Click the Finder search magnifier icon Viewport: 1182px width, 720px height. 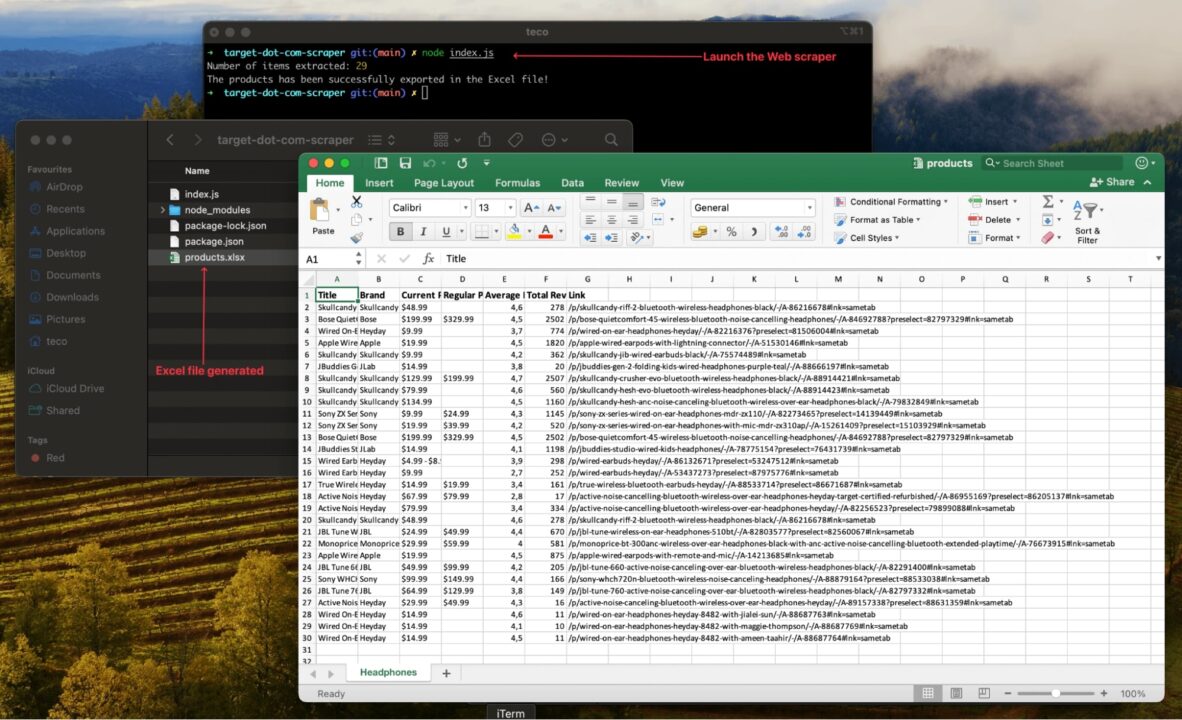point(611,139)
